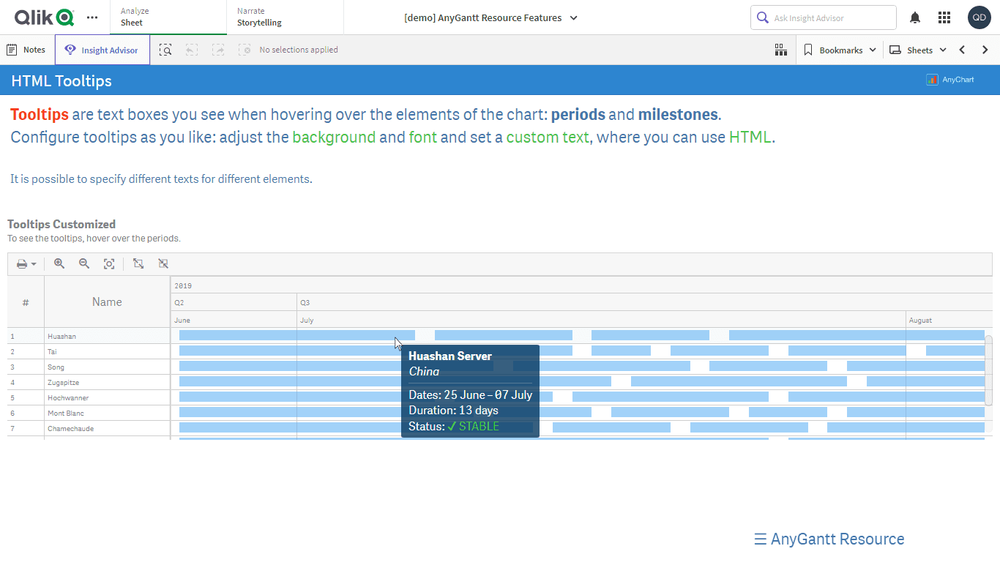Toggle the Notes panel

[x=26, y=50]
